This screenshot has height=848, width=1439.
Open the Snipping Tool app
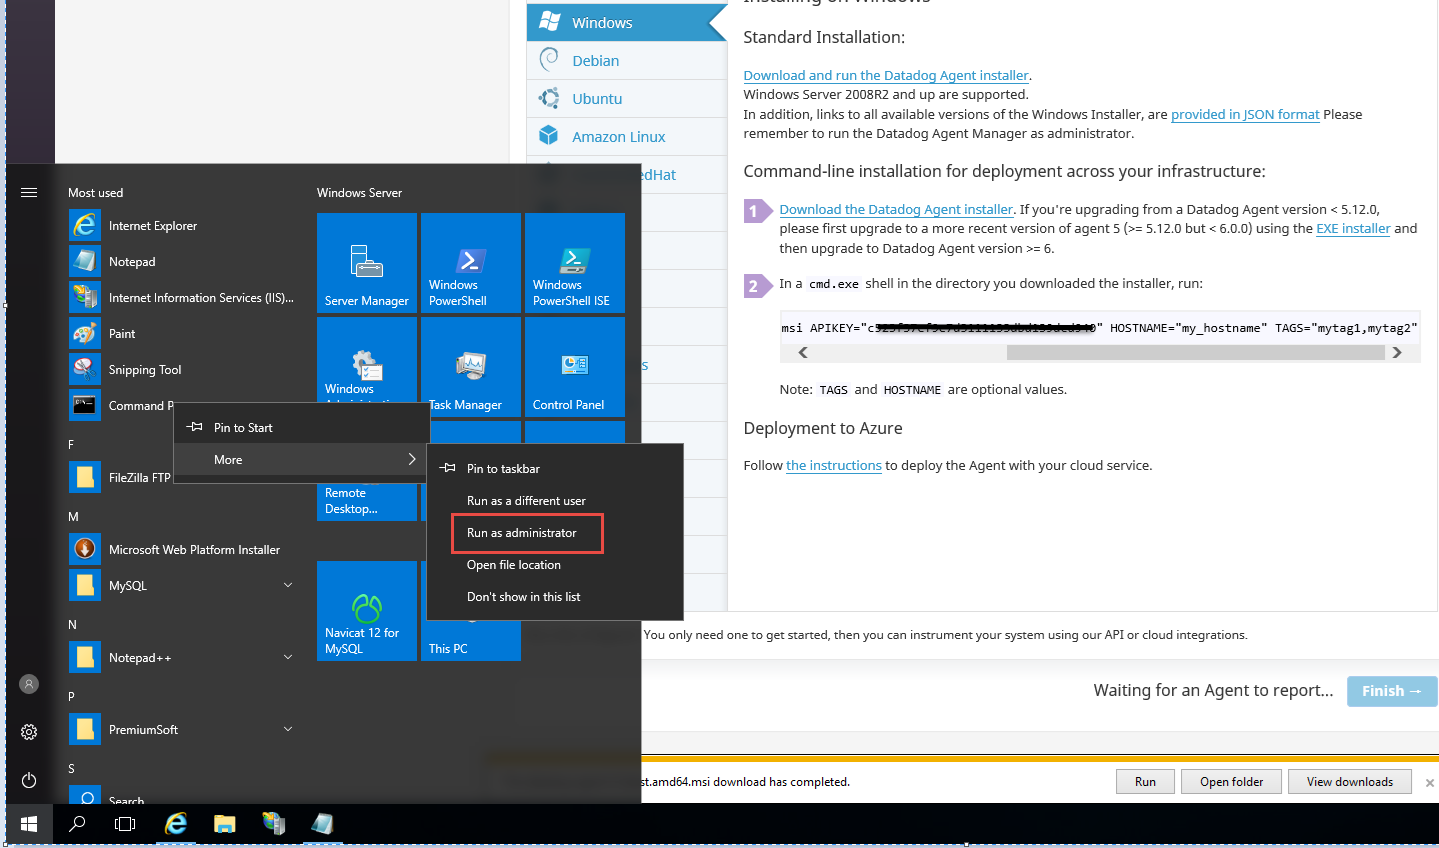click(180, 370)
